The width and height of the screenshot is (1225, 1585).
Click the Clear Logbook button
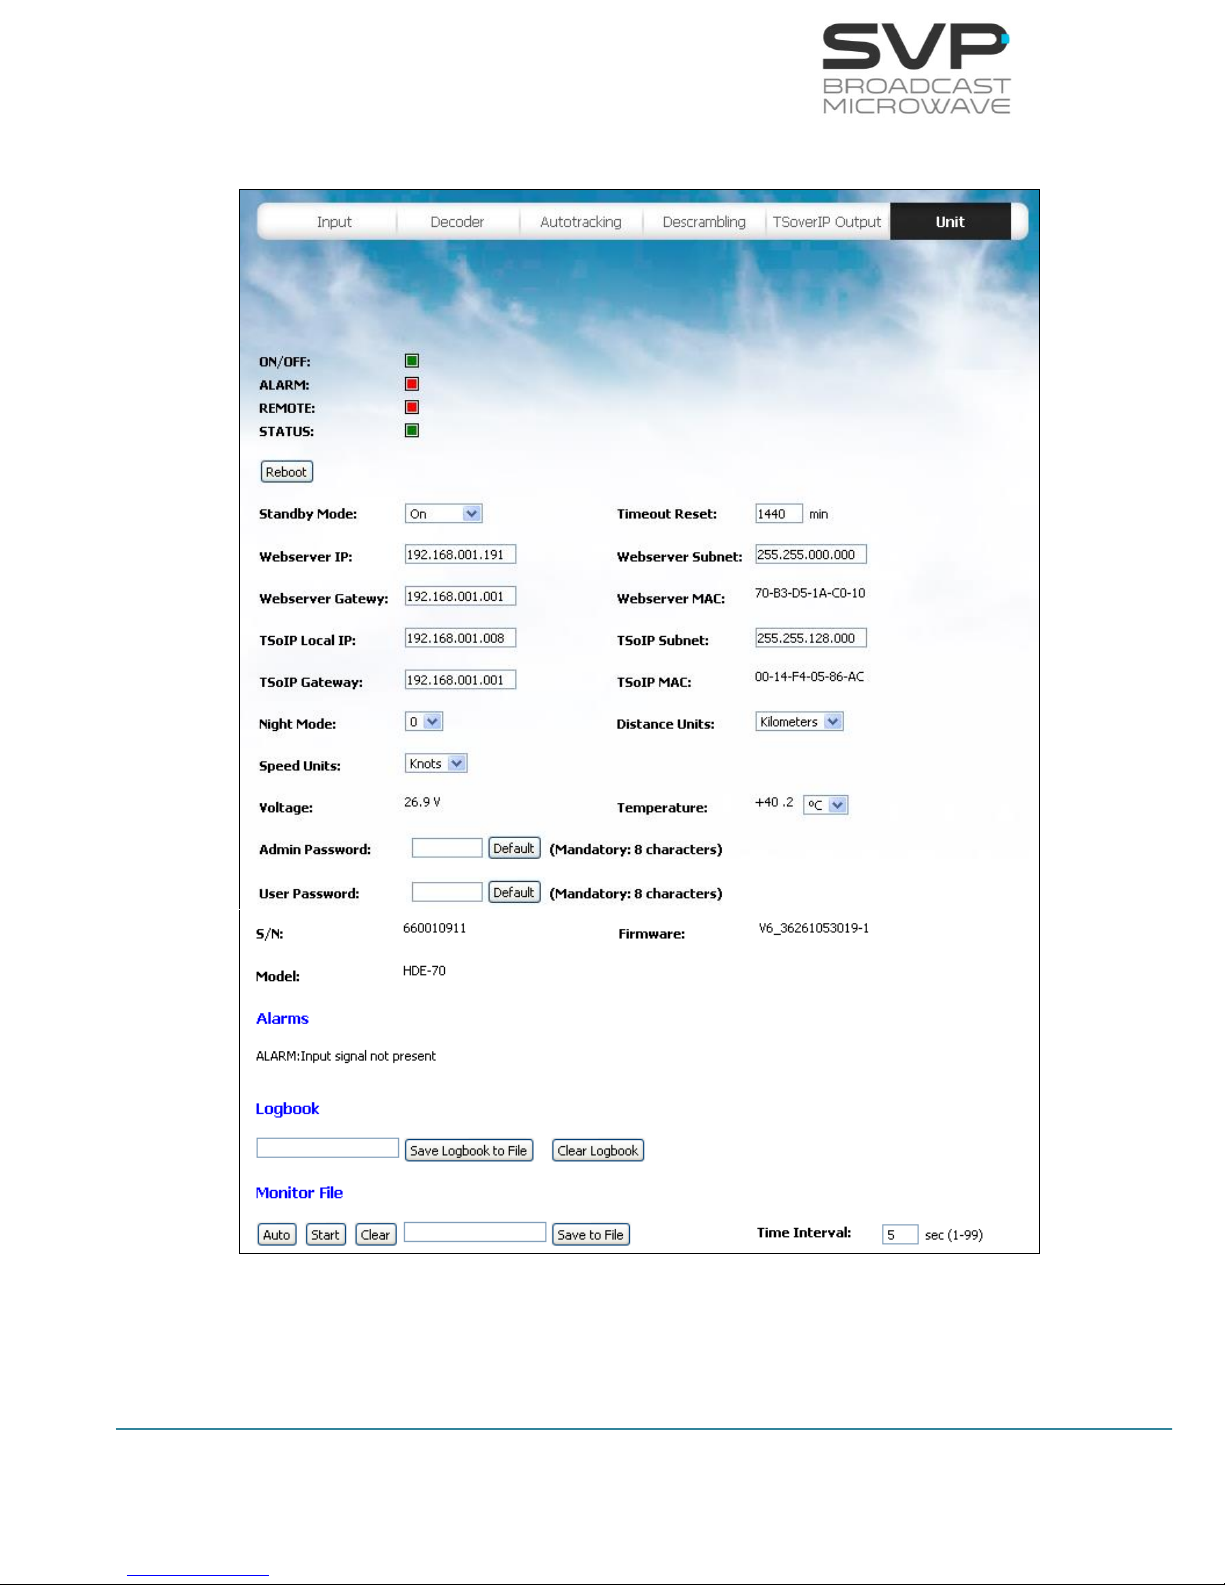598,1151
